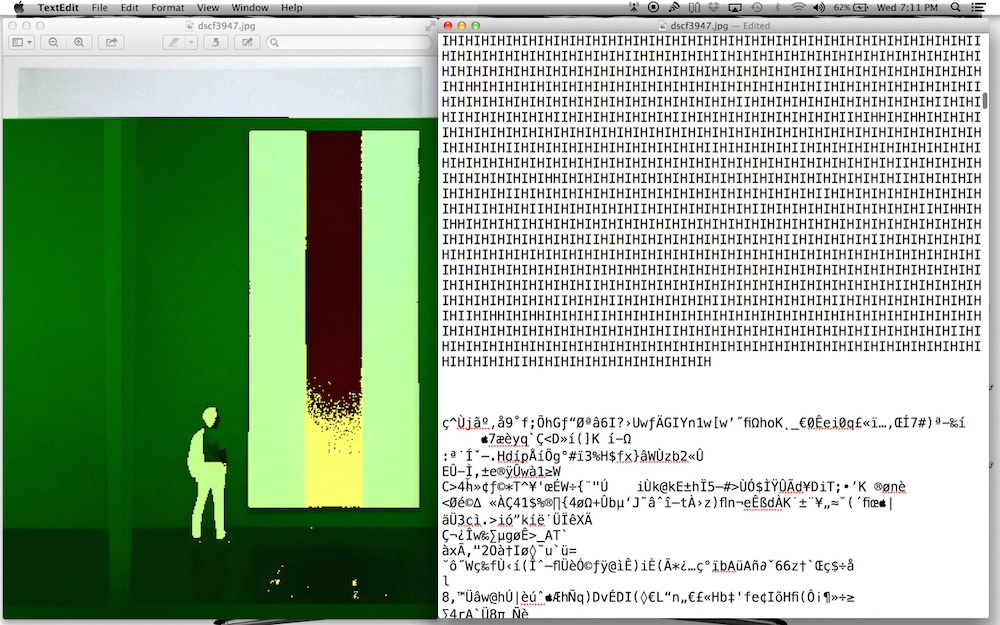The height and width of the screenshot is (625, 1000).
Task: Open the Window menu
Action: click(x=250, y=8)
